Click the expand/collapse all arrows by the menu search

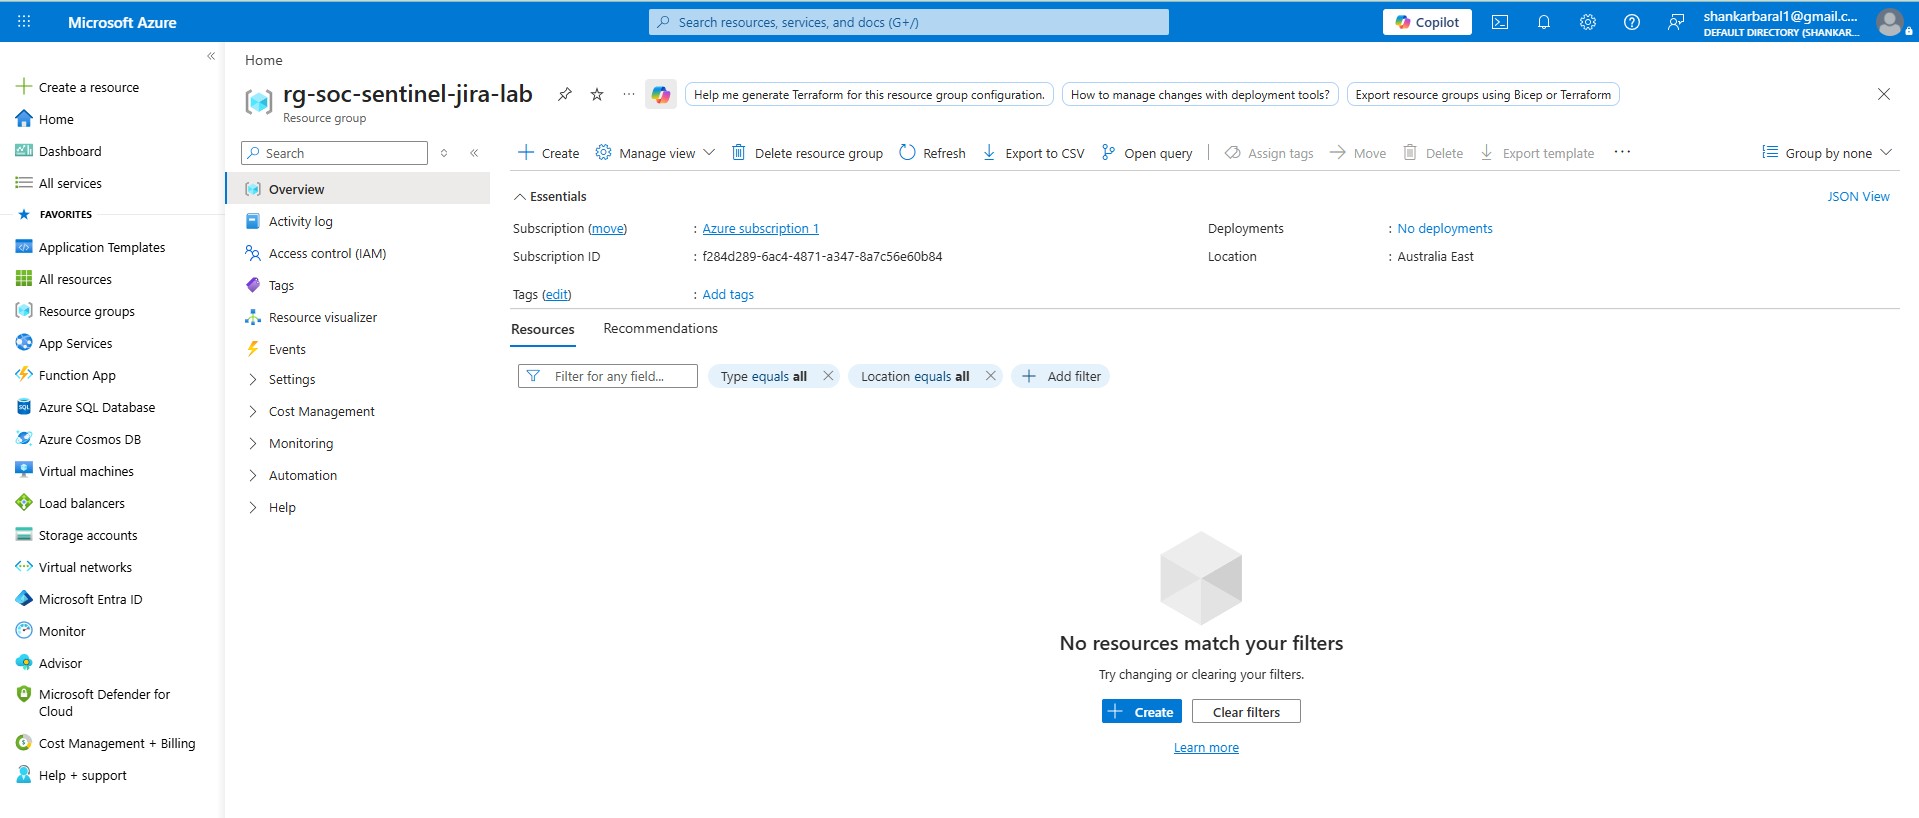coord(444,153)
